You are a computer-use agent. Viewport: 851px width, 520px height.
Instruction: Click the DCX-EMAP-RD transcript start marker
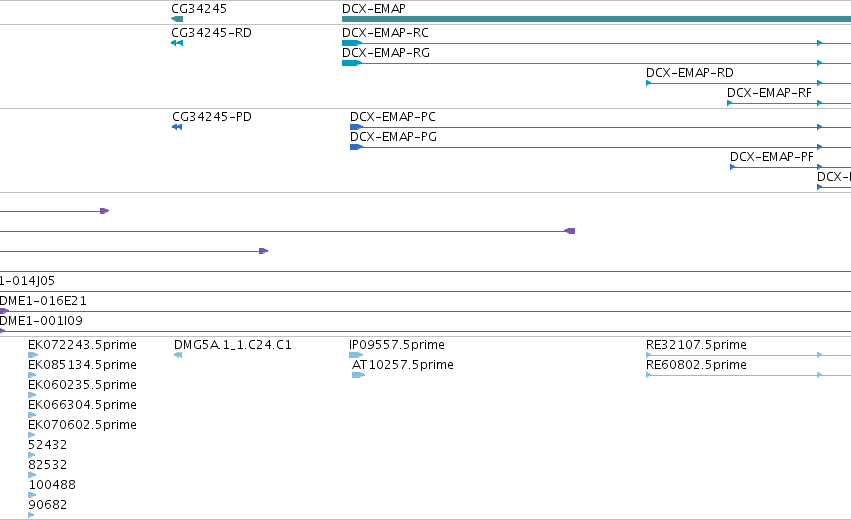pos(649,83)
